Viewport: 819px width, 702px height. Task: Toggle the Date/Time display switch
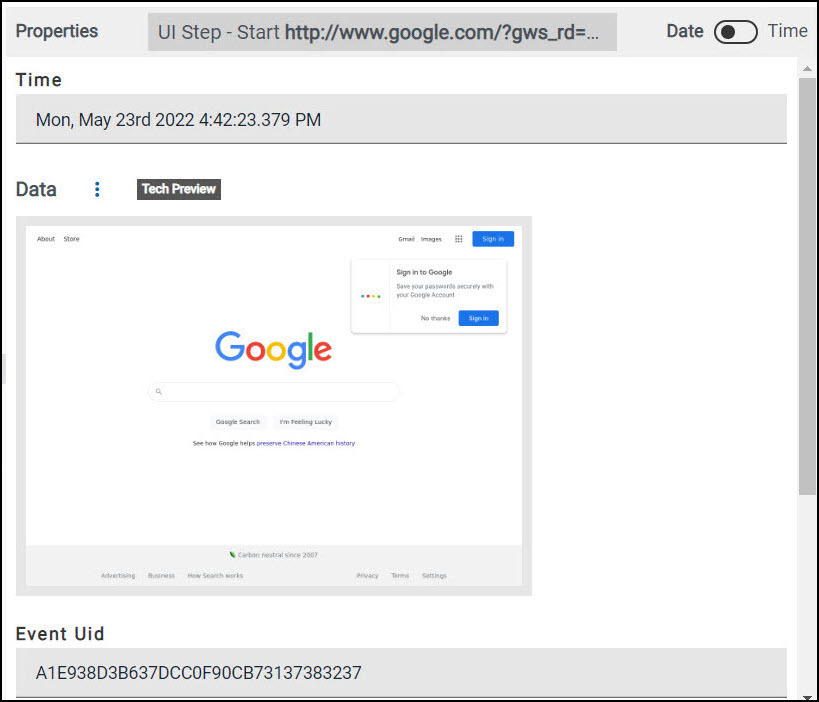[735, 32]
